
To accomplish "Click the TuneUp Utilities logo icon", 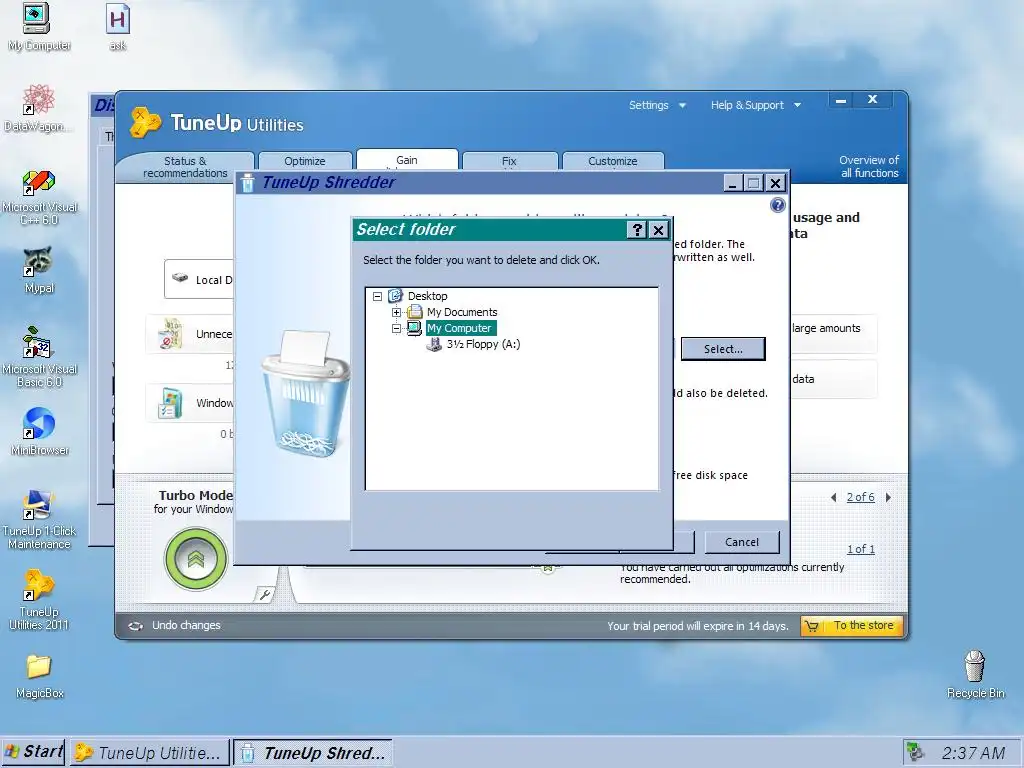I will click(145, 122).
